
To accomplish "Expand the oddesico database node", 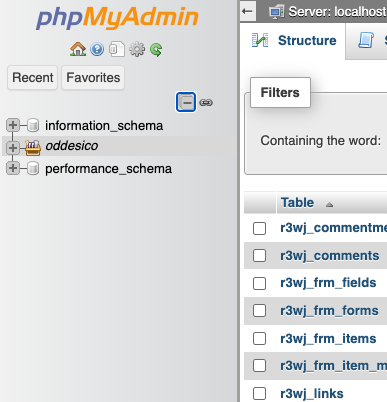I will [x=13, y=147].
